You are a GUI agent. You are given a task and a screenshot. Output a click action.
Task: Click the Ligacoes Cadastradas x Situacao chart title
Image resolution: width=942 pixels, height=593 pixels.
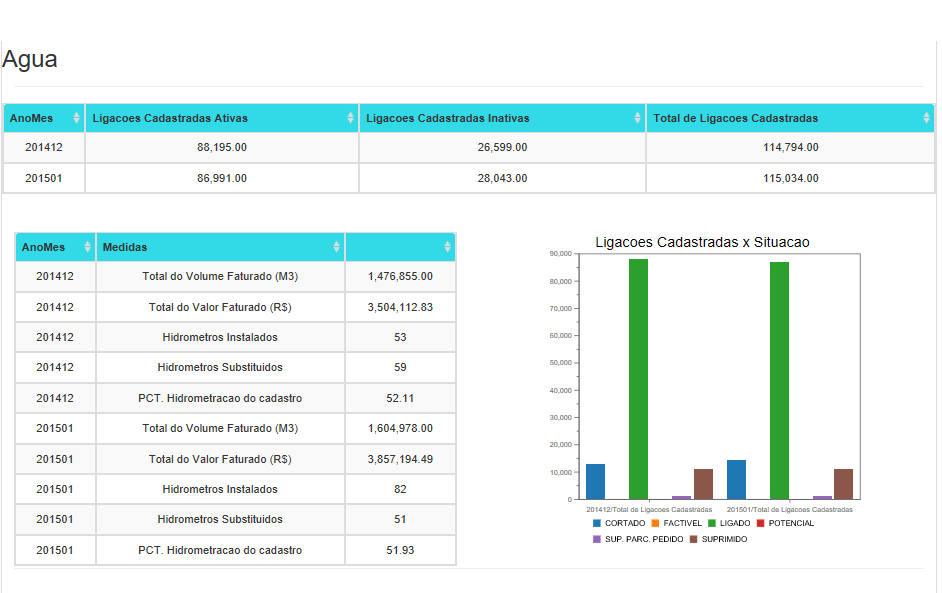702,242
